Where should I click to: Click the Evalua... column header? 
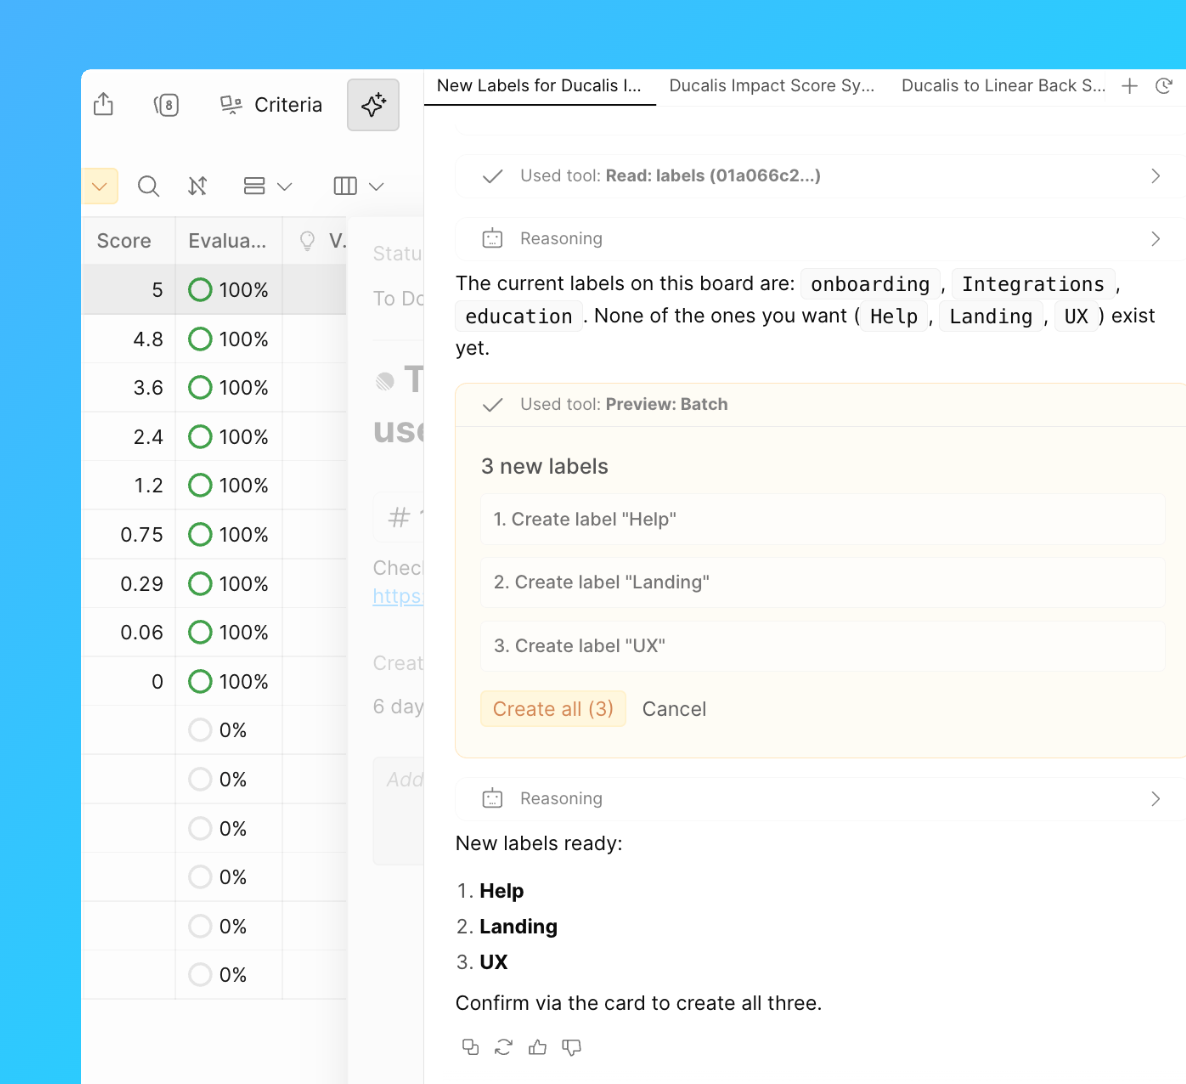click(227, 241)
